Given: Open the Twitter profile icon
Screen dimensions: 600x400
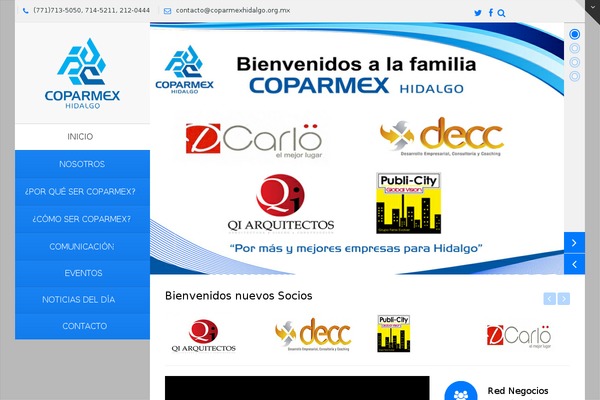Looking at the screenshot, I should (478, 13).
